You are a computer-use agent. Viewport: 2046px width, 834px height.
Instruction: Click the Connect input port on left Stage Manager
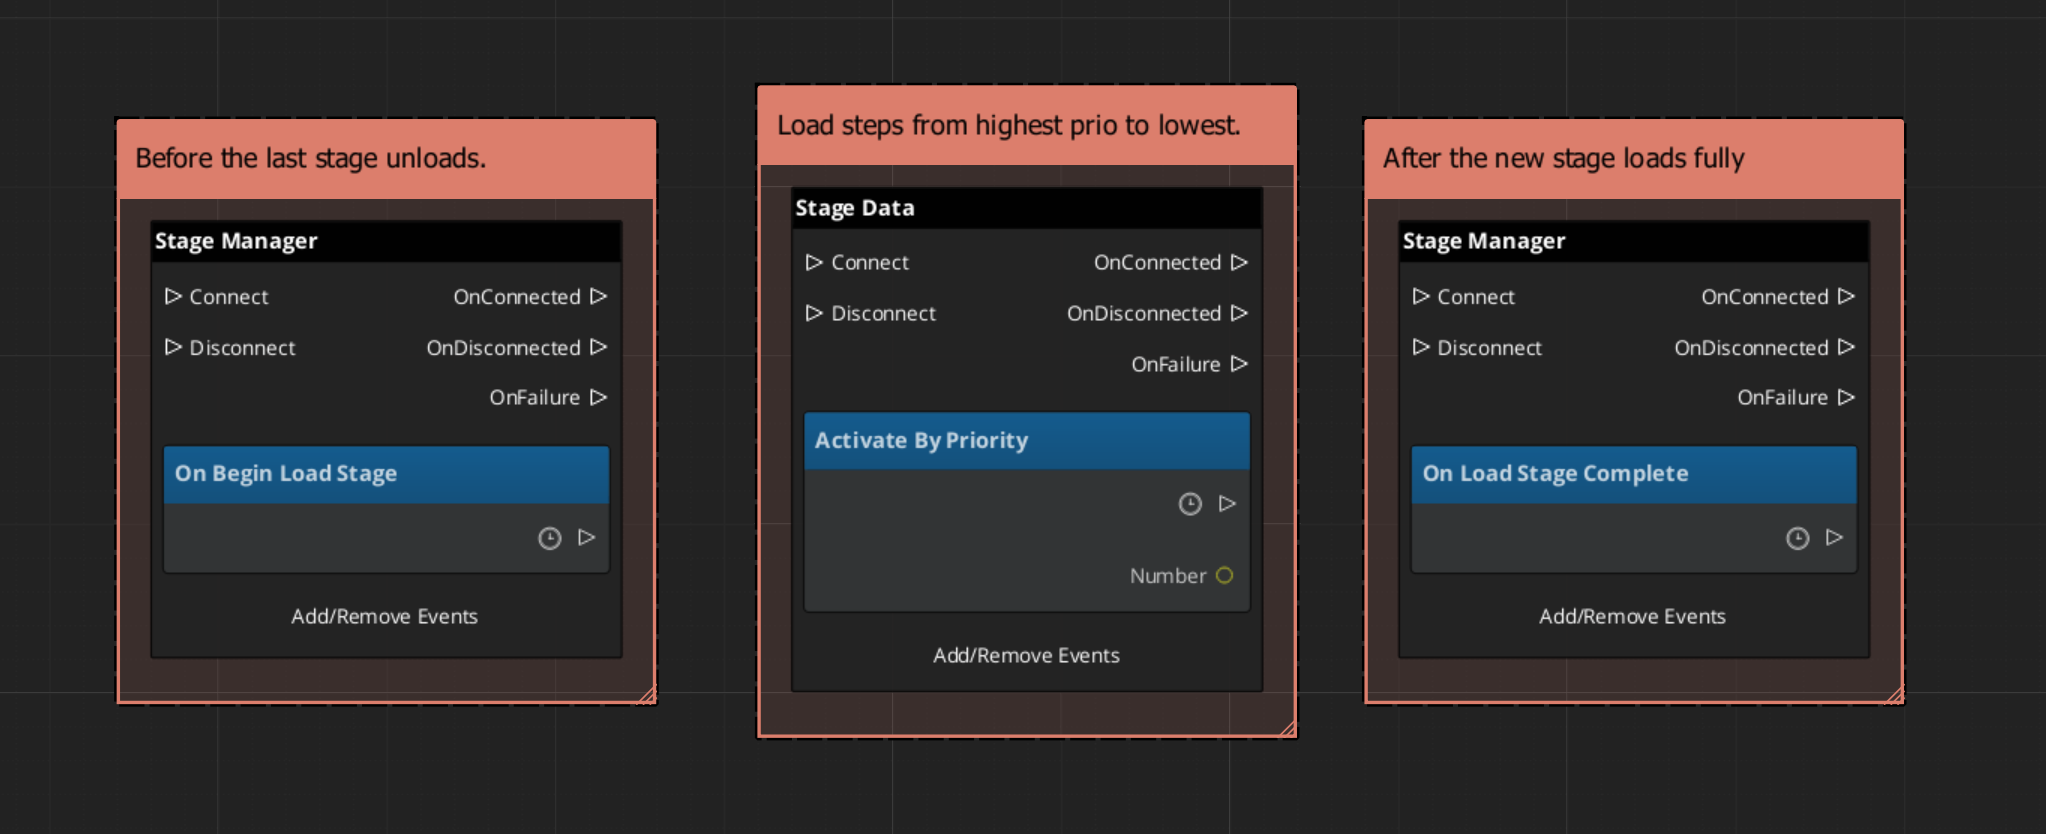pyautogui.click(x=173, y=297)
